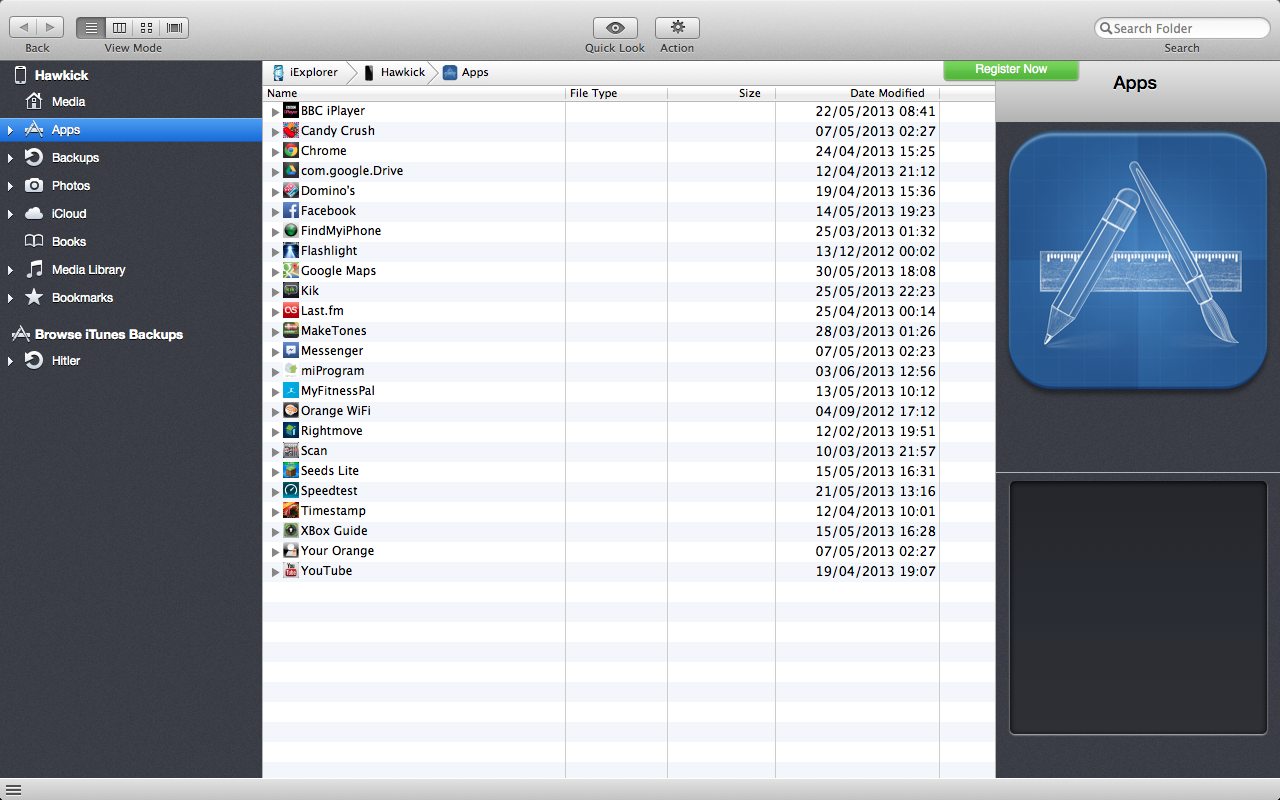Open the Hitler backup entry

click(x=66, y=361)
